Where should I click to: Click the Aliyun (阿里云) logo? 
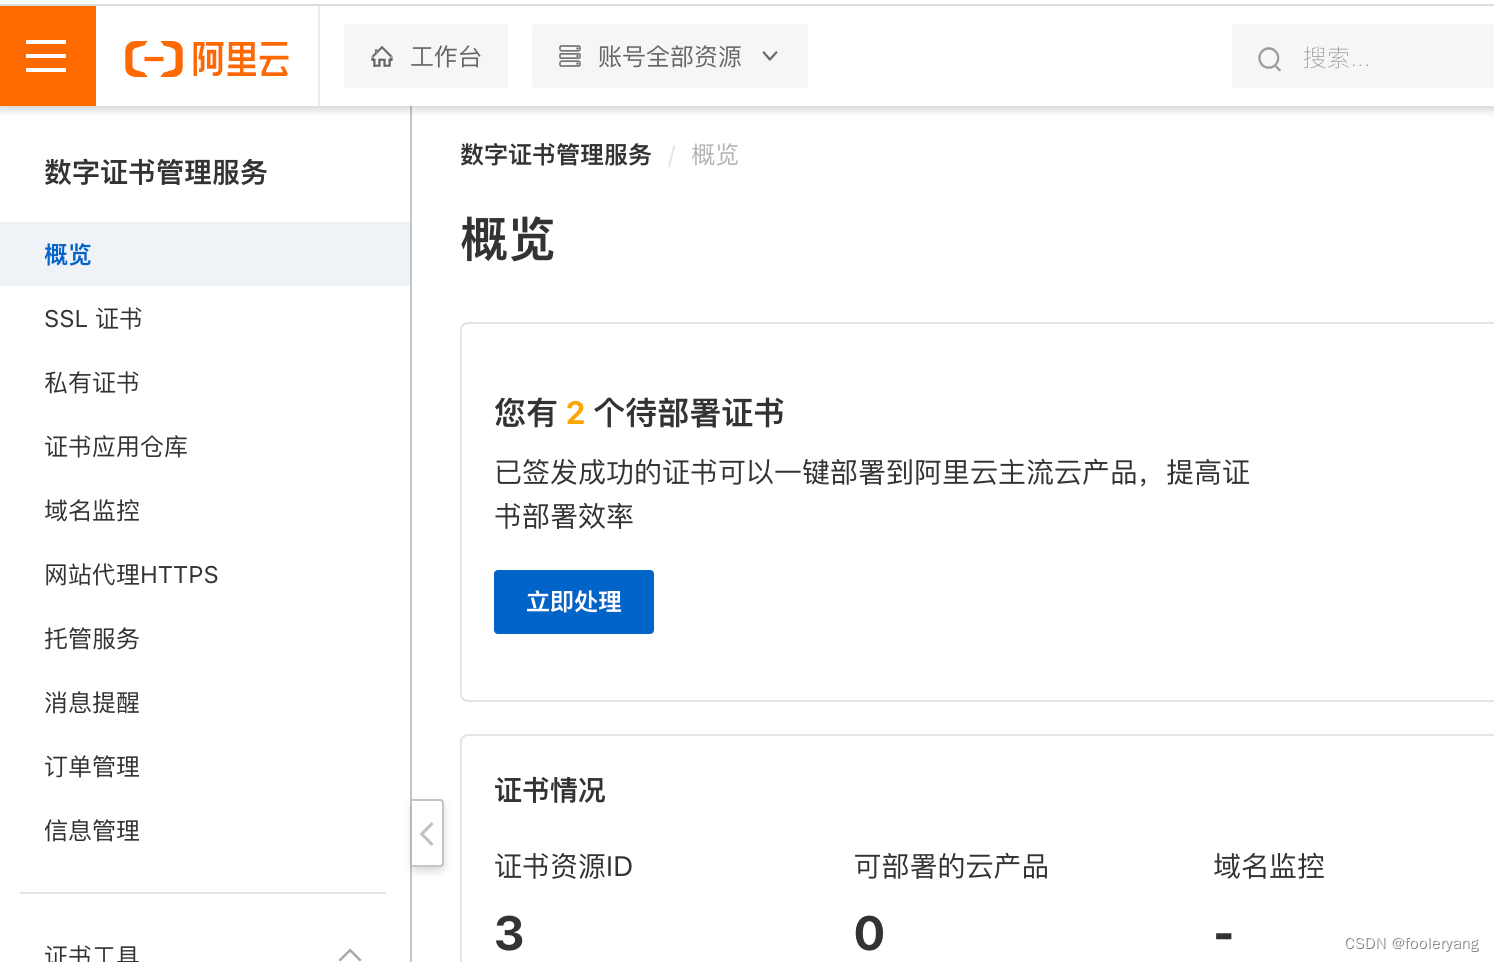click(207, 58)
